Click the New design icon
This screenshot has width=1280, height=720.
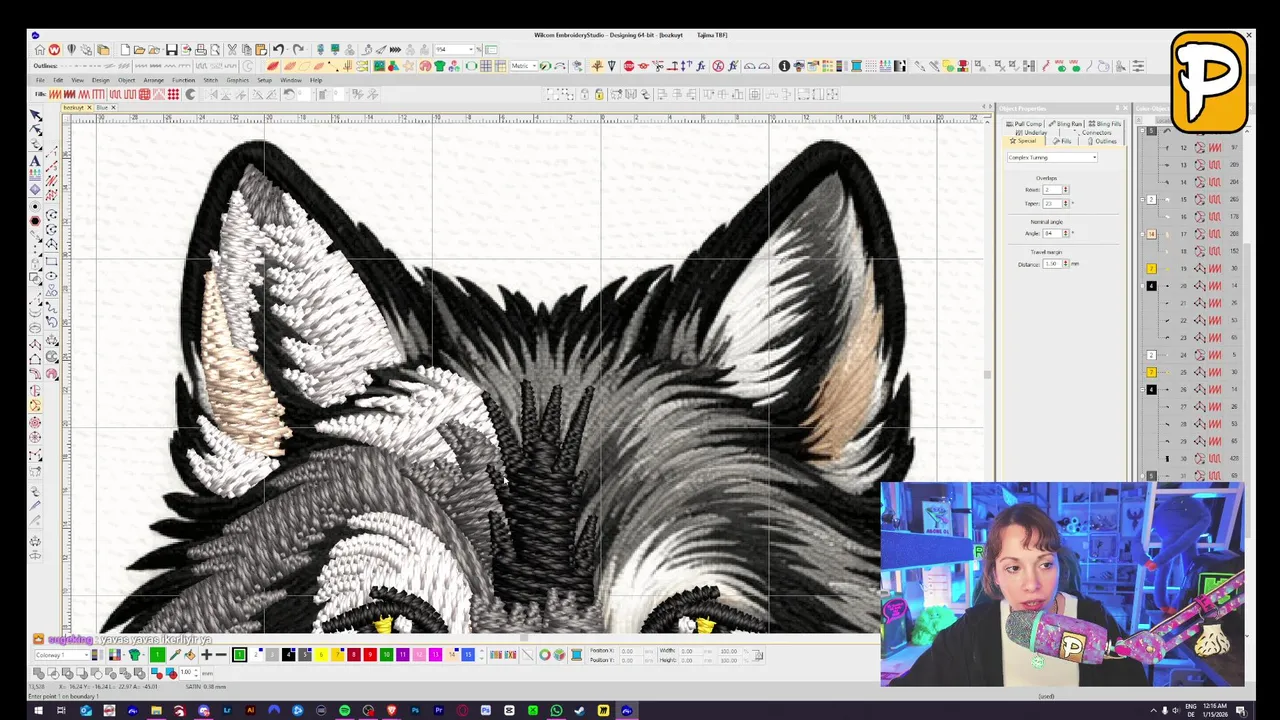pyautogui.click(x=125, y=50)
